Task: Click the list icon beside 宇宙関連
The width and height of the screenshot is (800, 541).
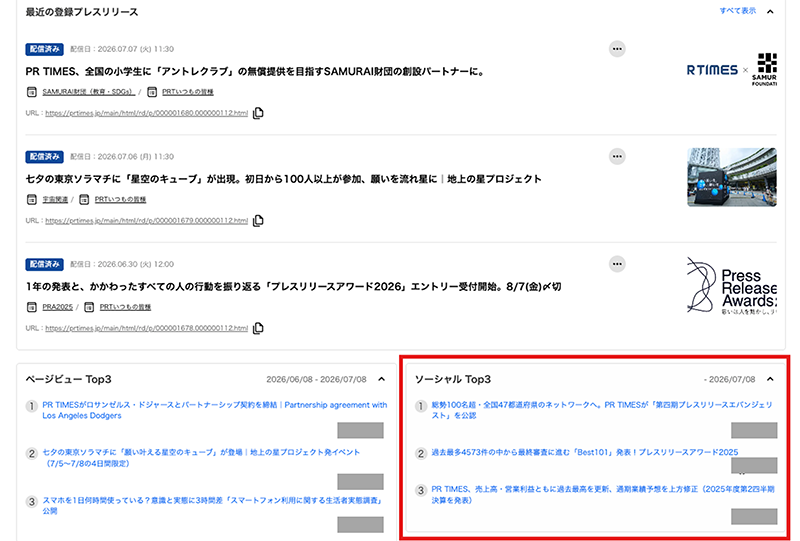Action: [x=32, y=199]
